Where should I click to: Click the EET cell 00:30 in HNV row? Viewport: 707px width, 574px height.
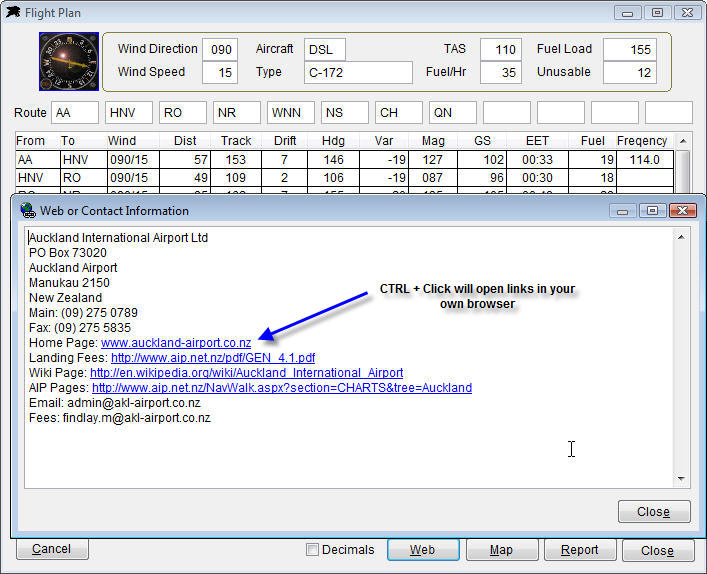(x=537, y=178)
